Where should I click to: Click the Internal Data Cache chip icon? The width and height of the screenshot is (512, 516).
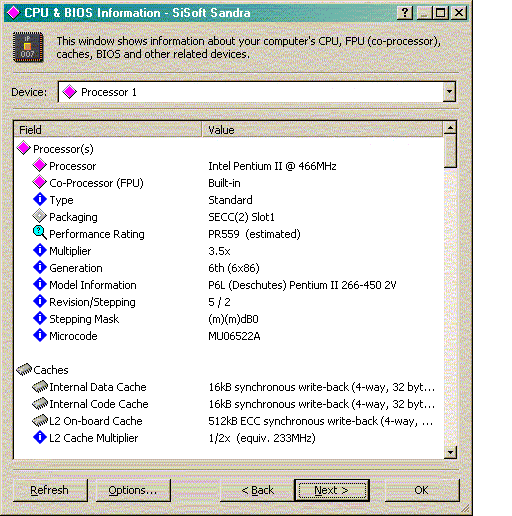(40, 387)
